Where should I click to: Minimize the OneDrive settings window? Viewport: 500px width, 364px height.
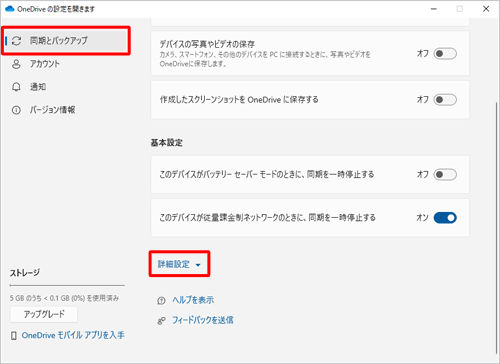tap(434, 9)
